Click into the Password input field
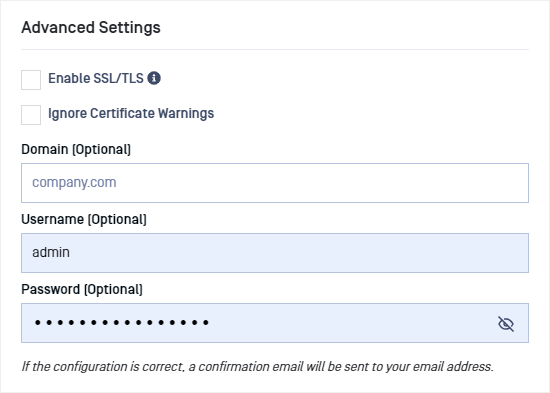Screen dimensions: 550x393 275,323
